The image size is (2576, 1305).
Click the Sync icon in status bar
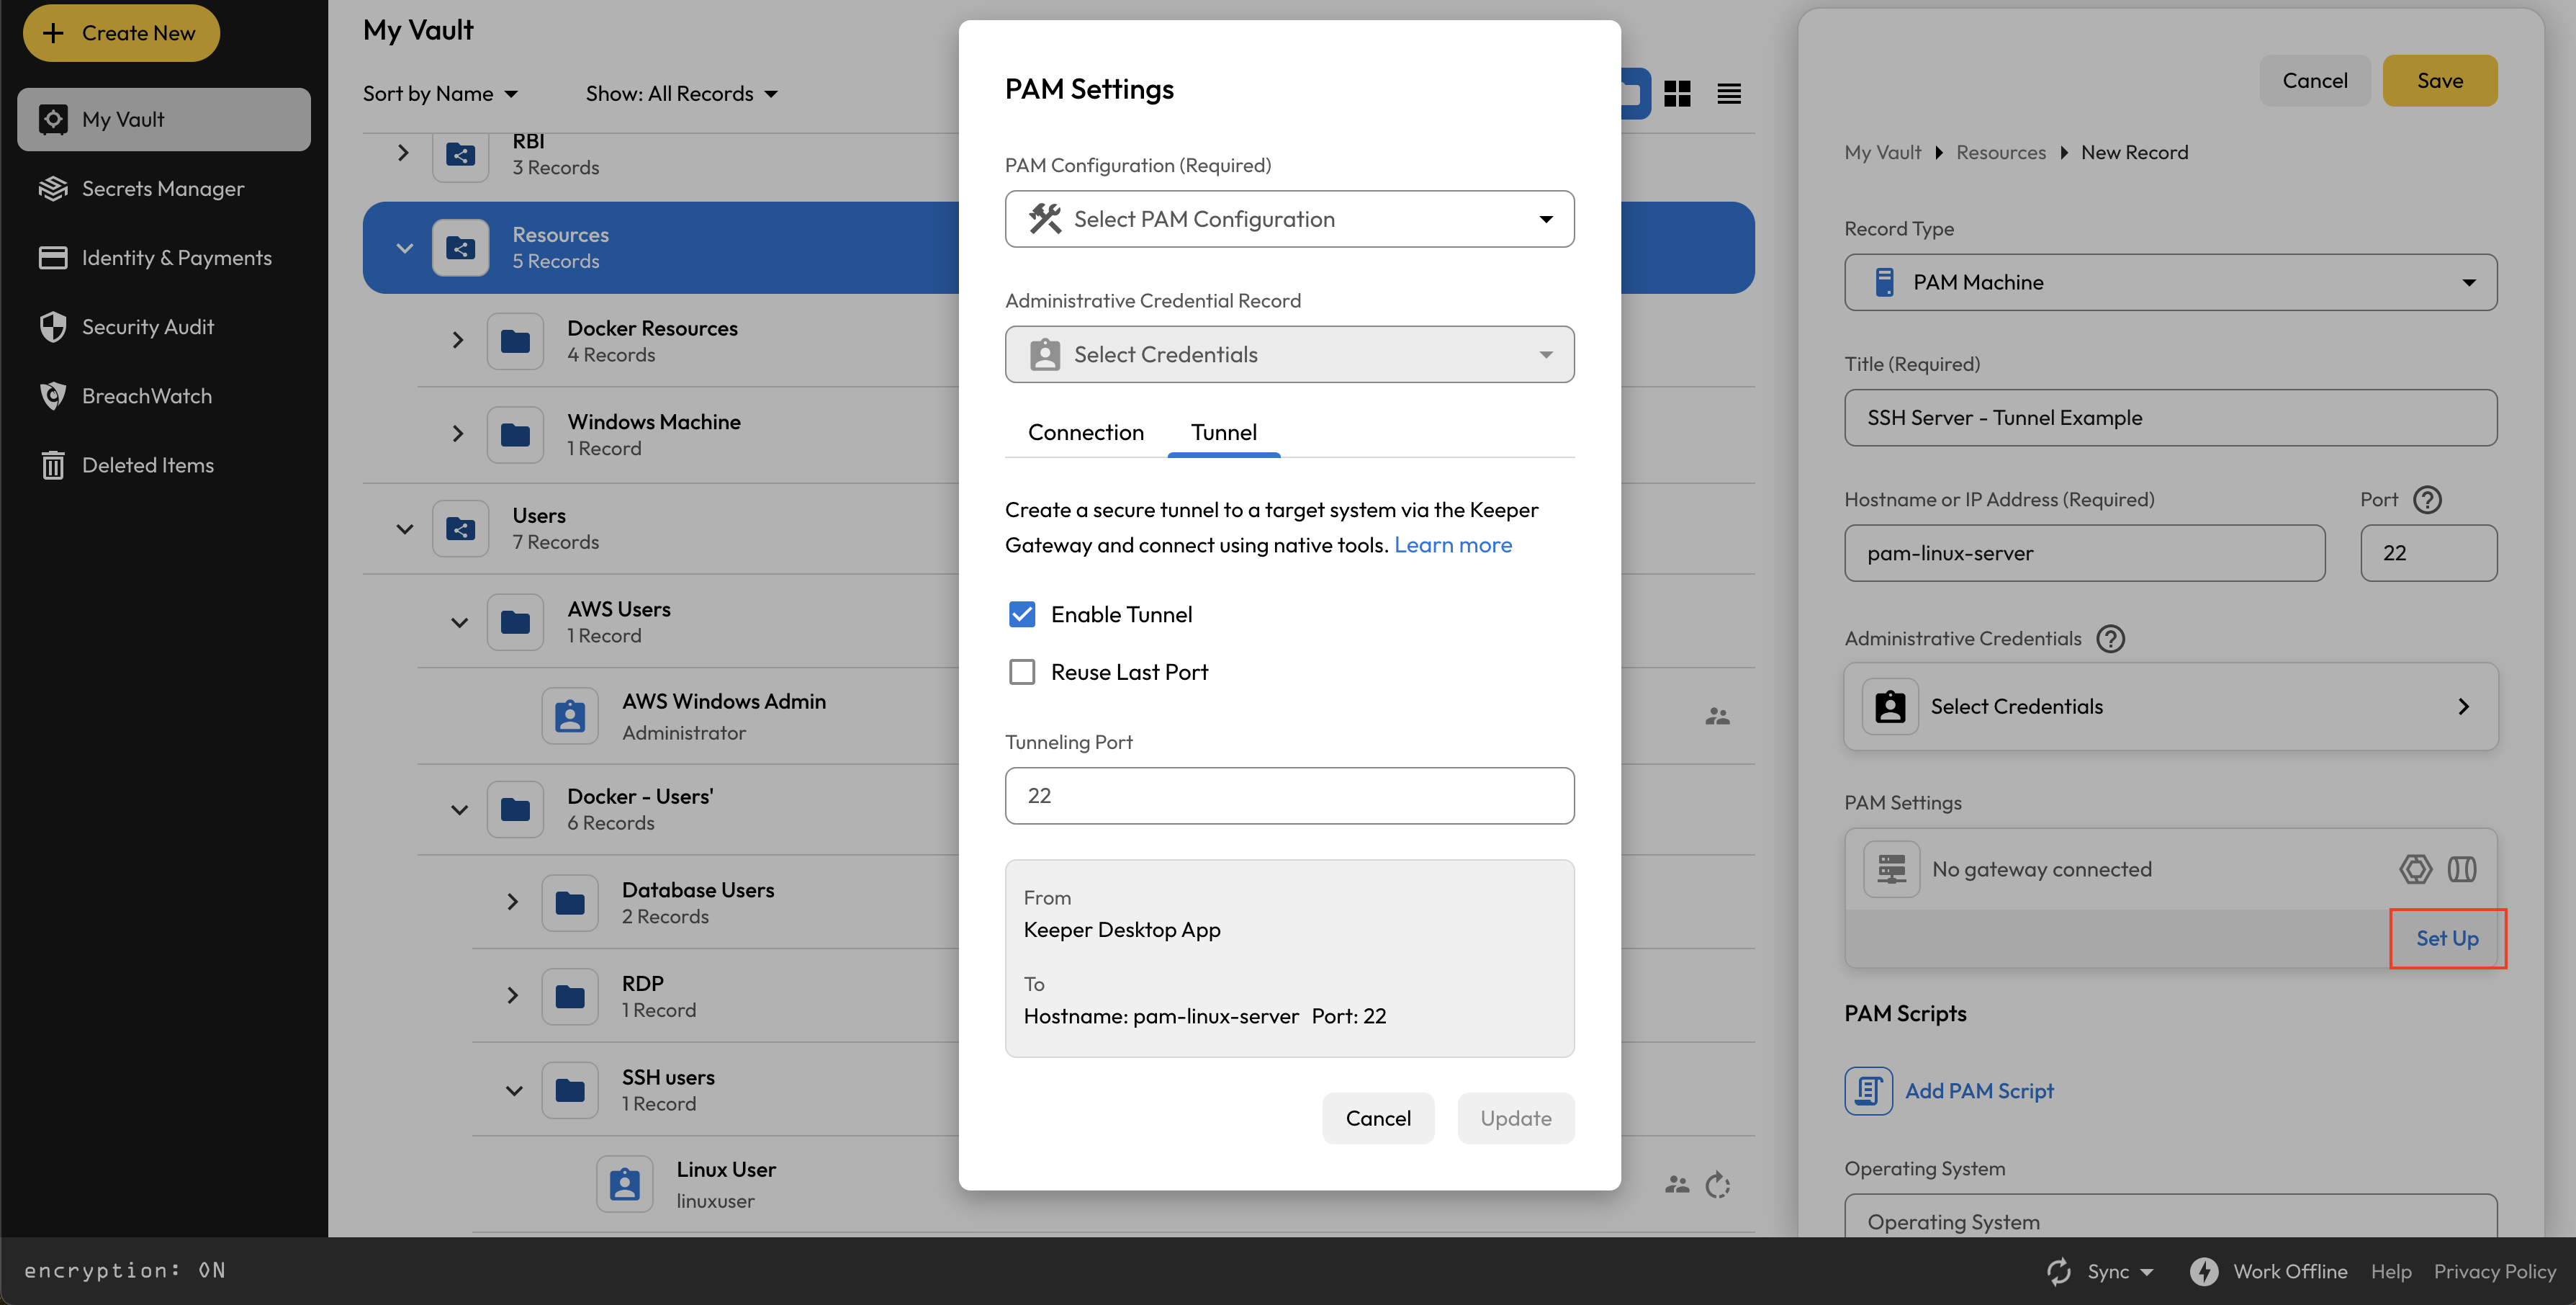click(x=2059, y=1271)
